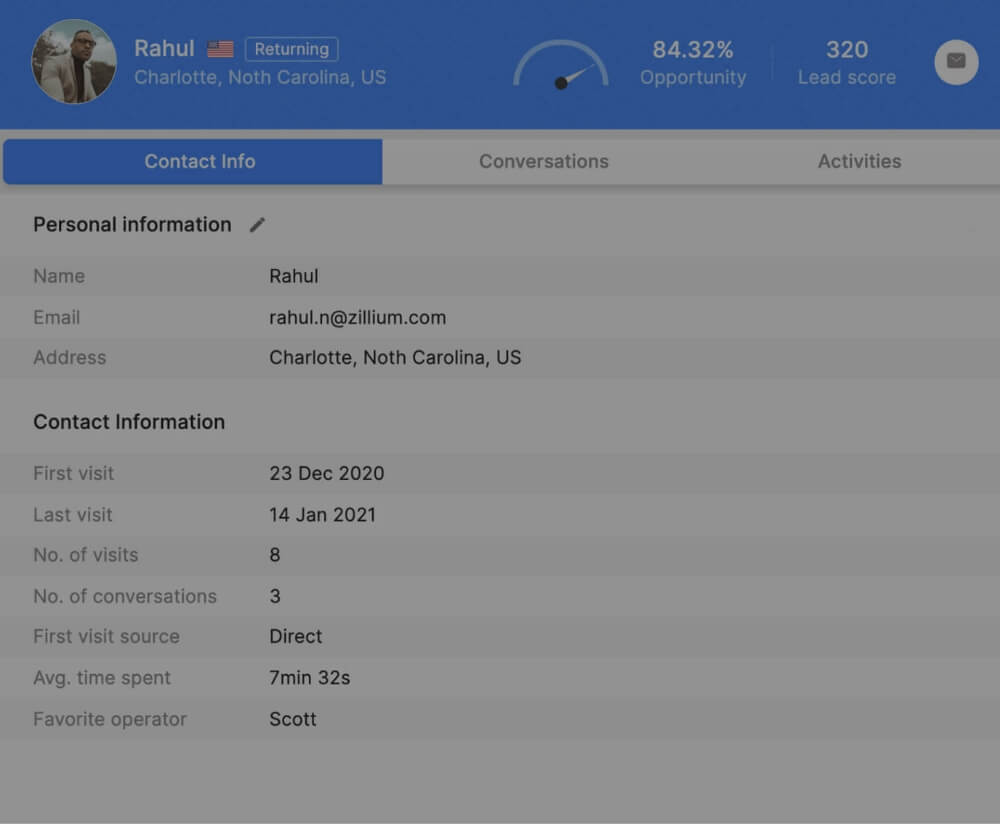
Task: Click the First visit date 23 Dec 2020
Action: (326, 473)
